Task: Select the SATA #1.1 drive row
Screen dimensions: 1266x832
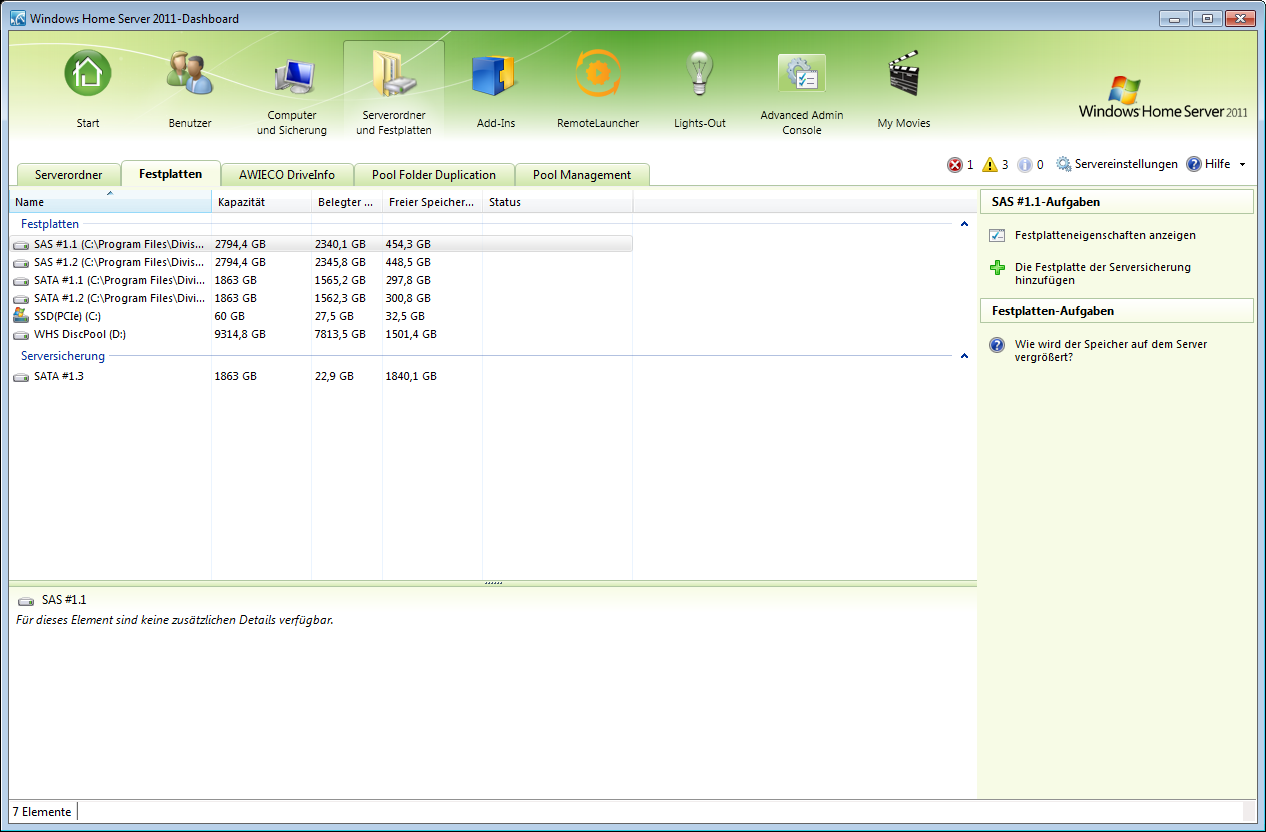Action: [x=321, y=280]
